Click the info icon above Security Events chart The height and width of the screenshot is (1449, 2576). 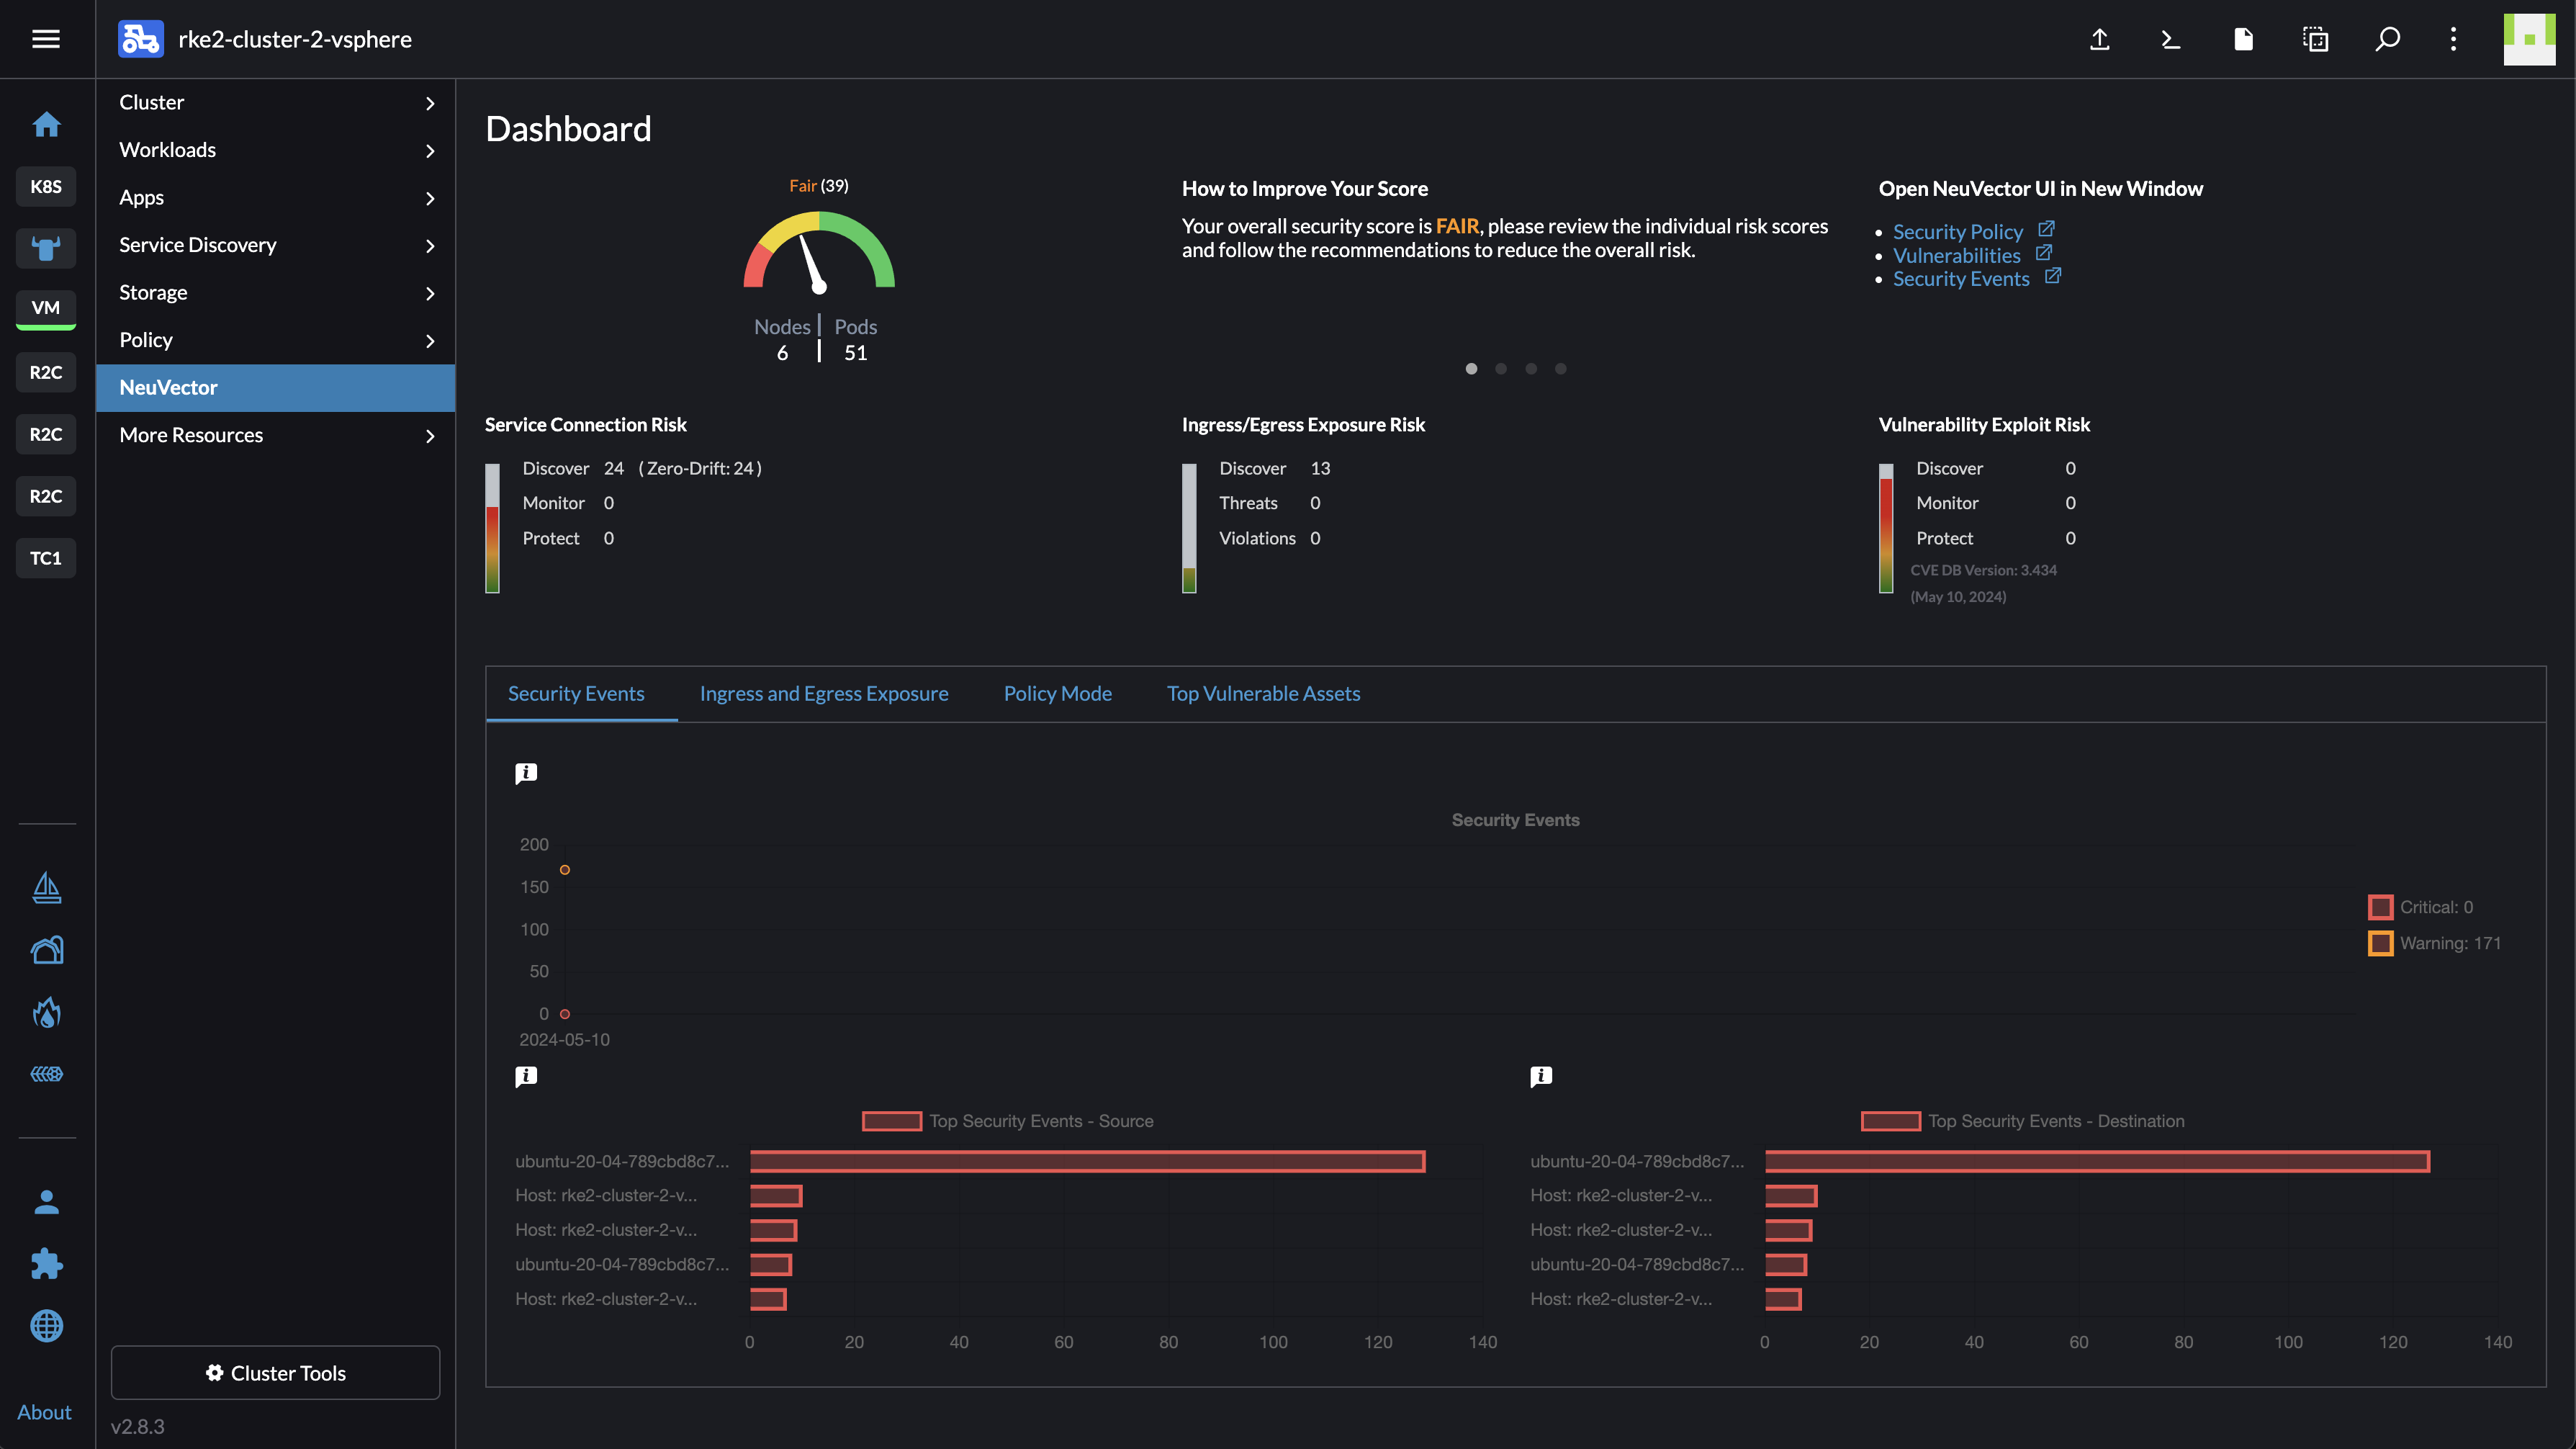point(526,773)
